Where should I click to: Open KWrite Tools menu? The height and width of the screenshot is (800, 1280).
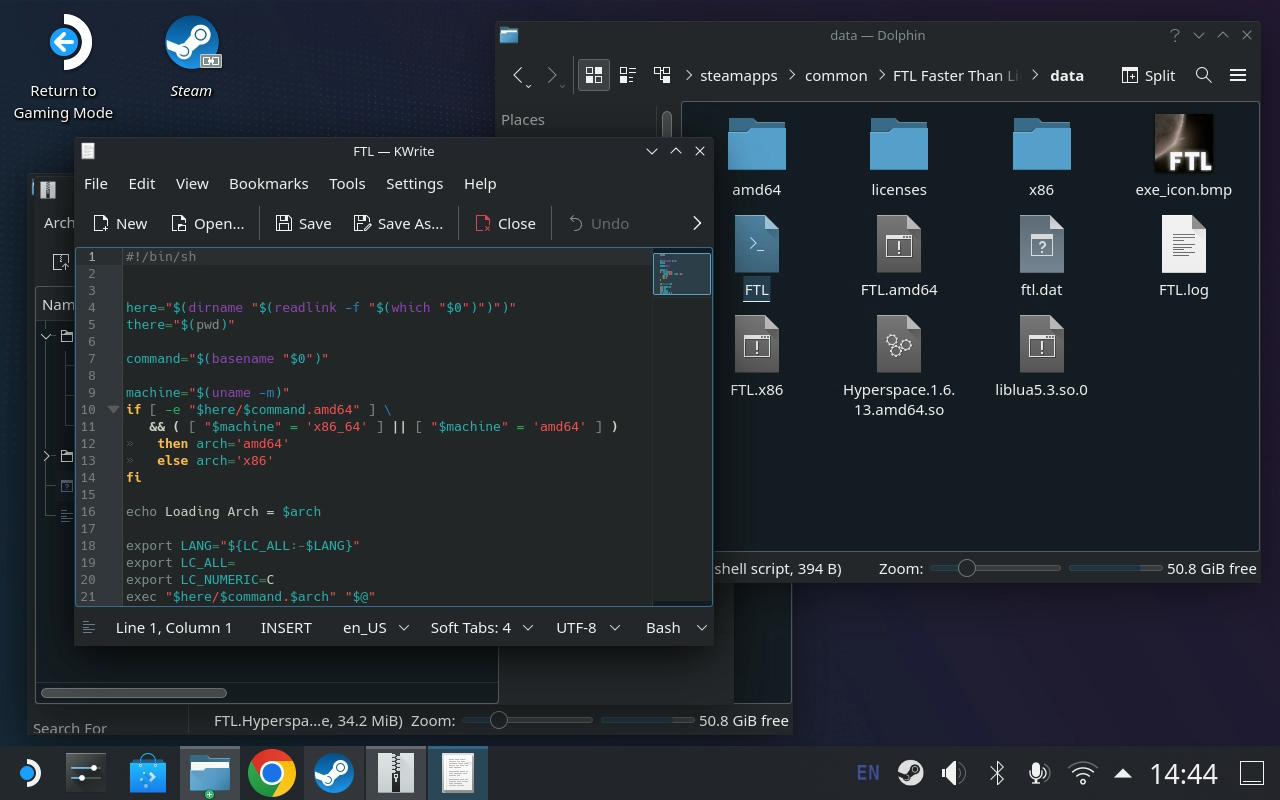[x=347, y=183]
